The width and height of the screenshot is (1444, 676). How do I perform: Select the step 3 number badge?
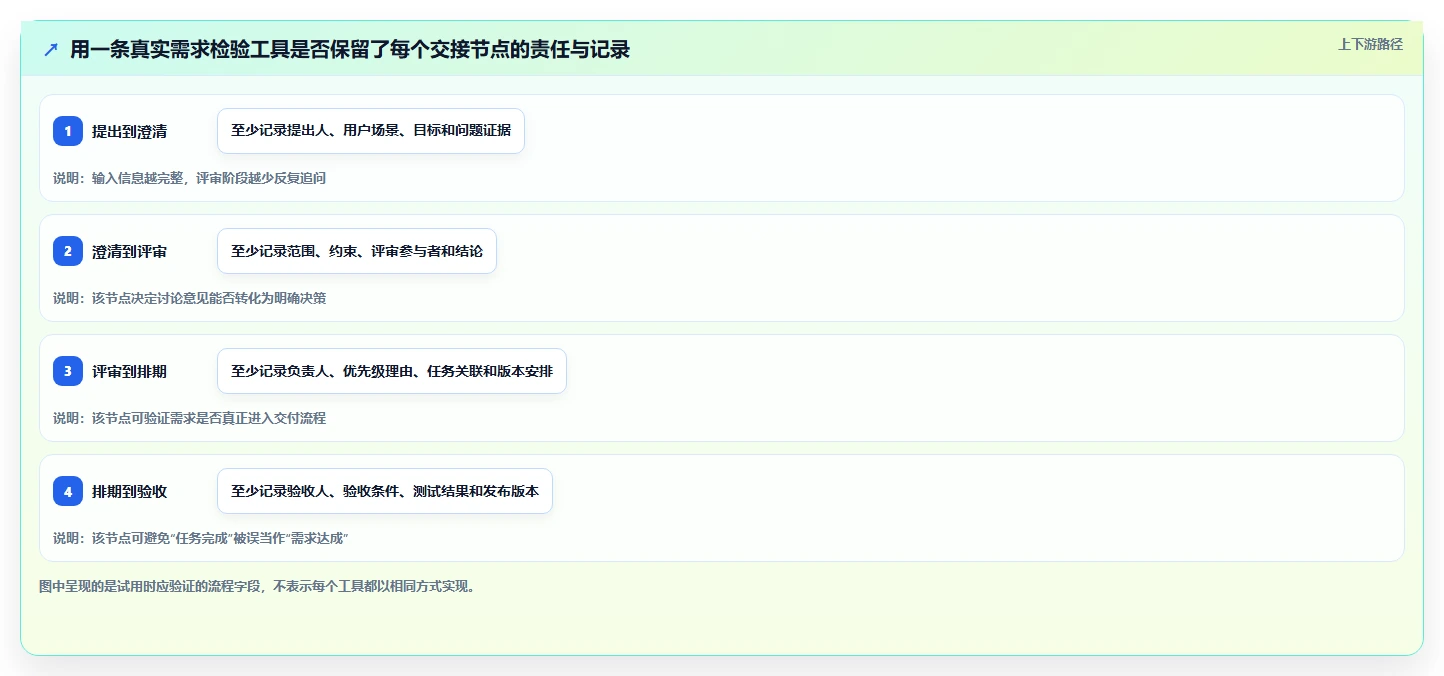tap(68, 371)
